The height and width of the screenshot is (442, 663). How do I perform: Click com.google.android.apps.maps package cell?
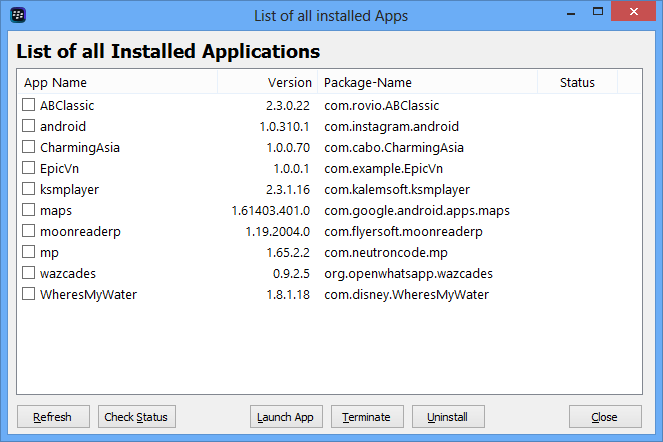[417, 211]
